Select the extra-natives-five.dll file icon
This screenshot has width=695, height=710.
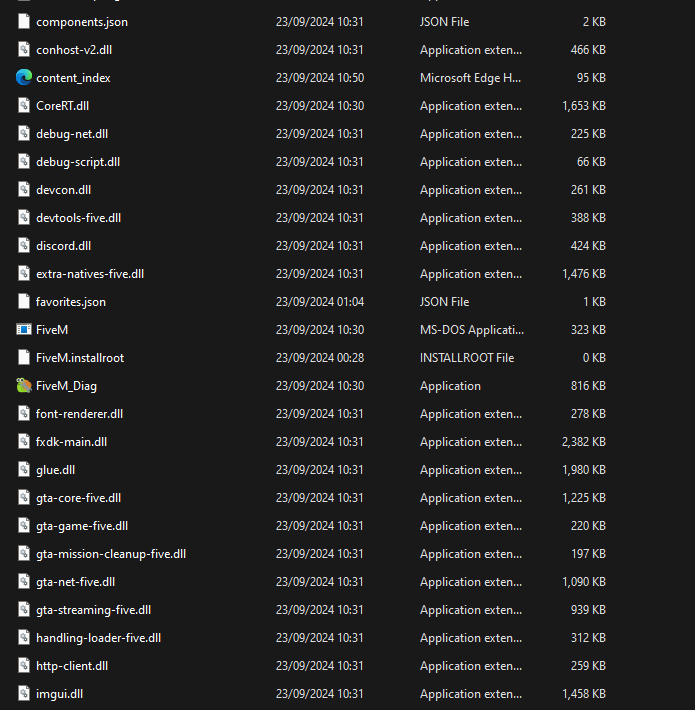tap(24, 273)
